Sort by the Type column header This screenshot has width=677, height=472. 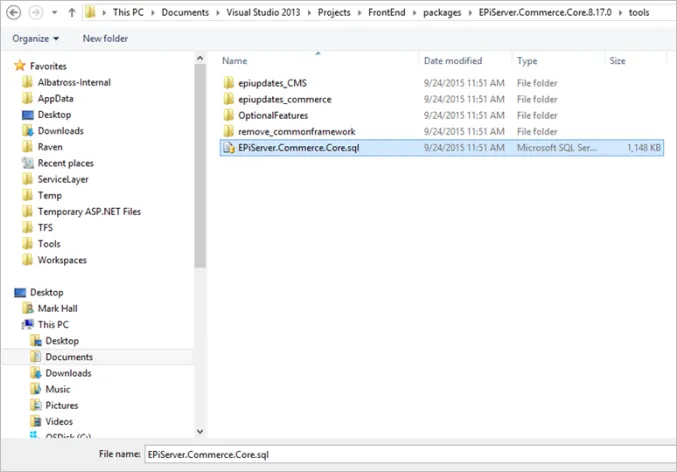[527, 61]
